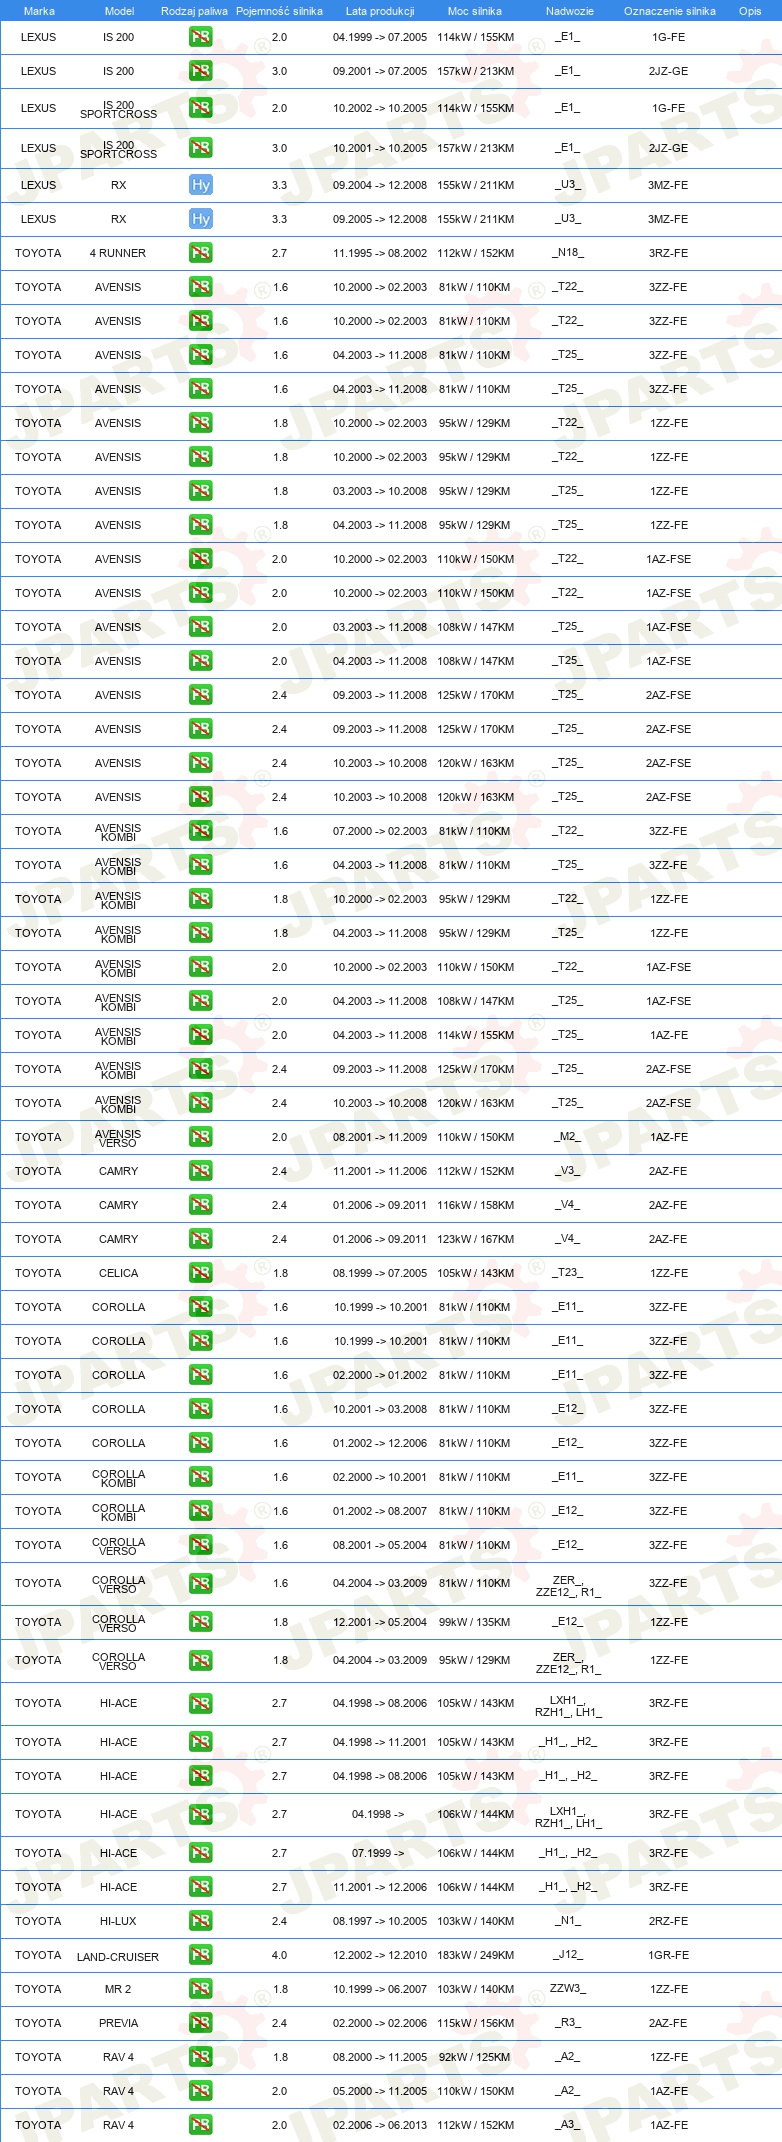Click fuel icon for Hi-Ace 11.2001-12.2006
782x2142 pixels.
click(x=201, y=1887)
